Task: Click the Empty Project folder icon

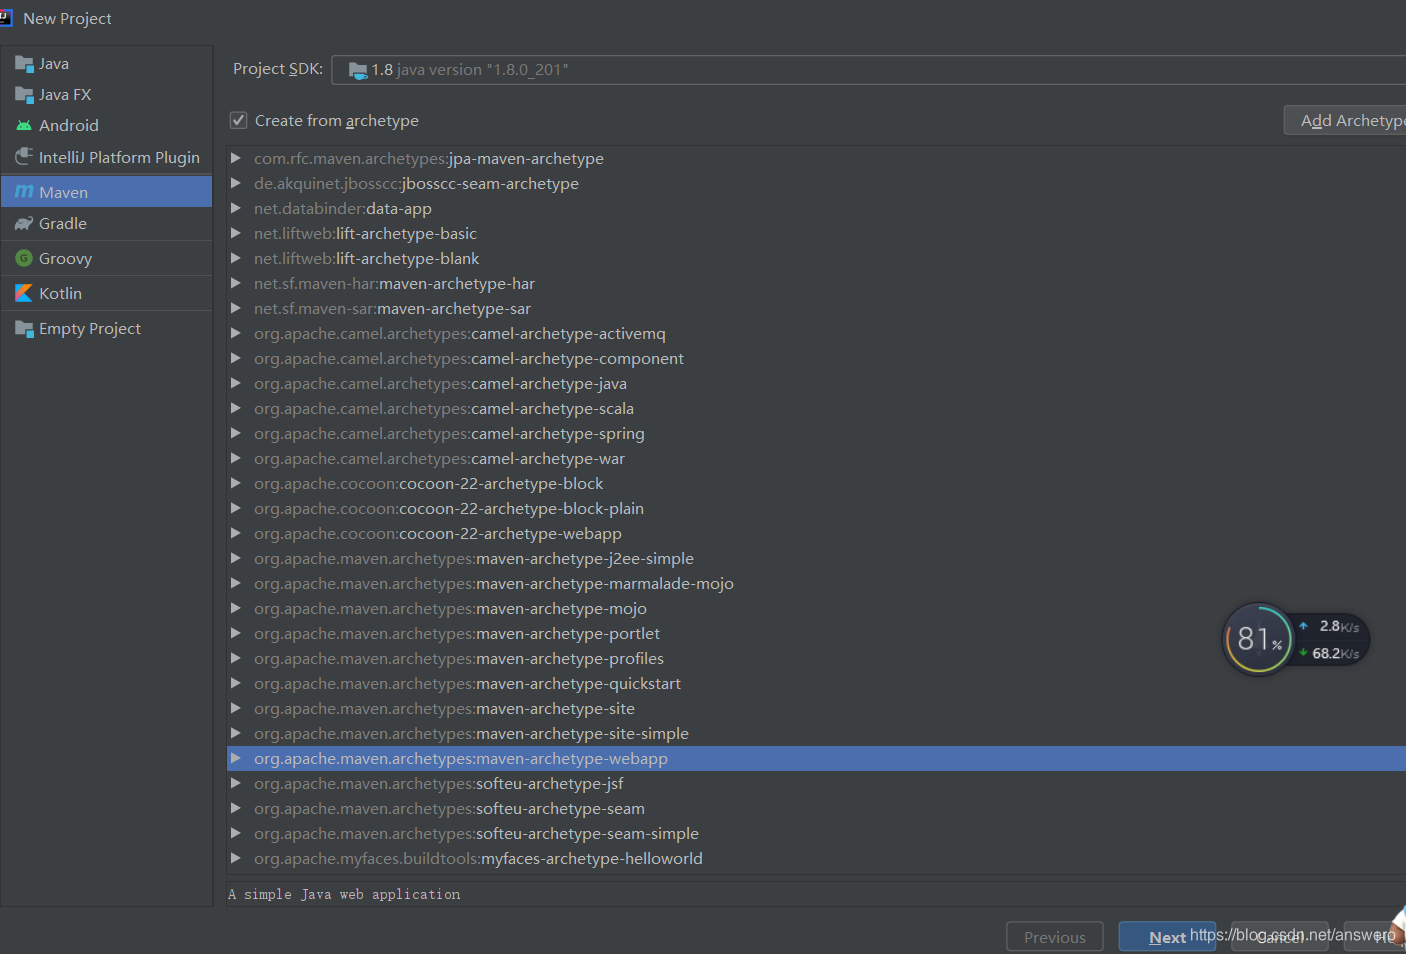Action: point(24,329)
